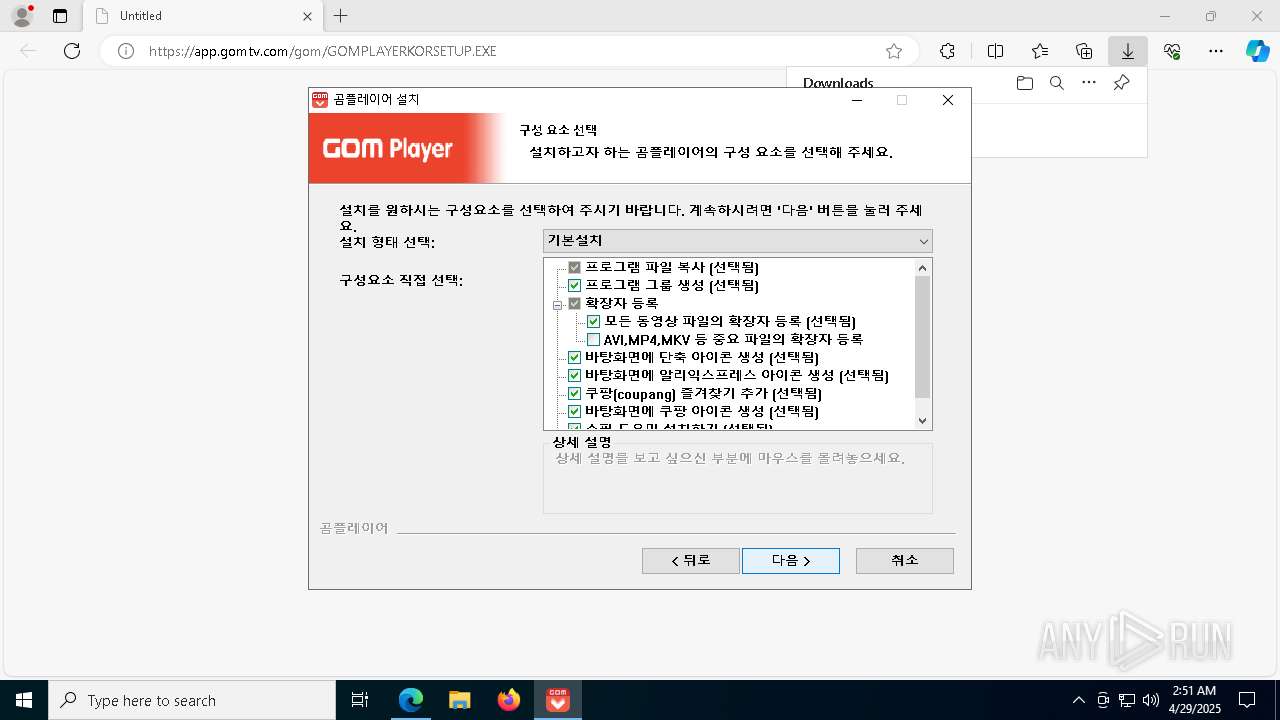The height and width of the screenshot is (720, 1280).
Task: Launch Firefox from the taskbar
Action: (509, 700)
